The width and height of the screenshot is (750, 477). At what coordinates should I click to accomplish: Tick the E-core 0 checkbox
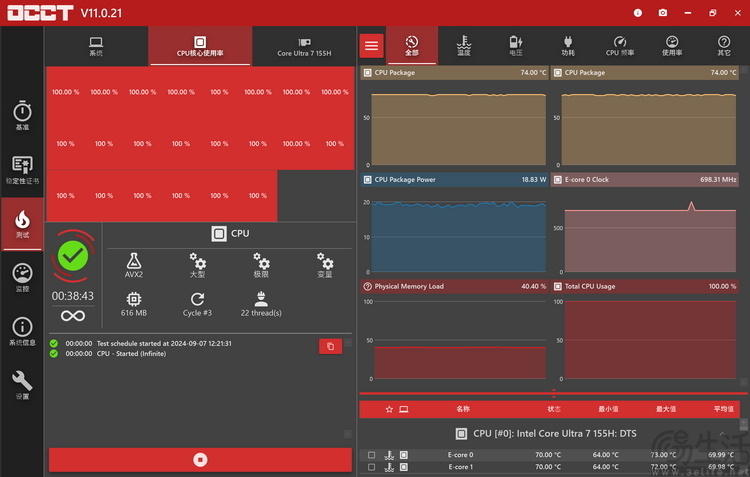[x=371, y=455]
